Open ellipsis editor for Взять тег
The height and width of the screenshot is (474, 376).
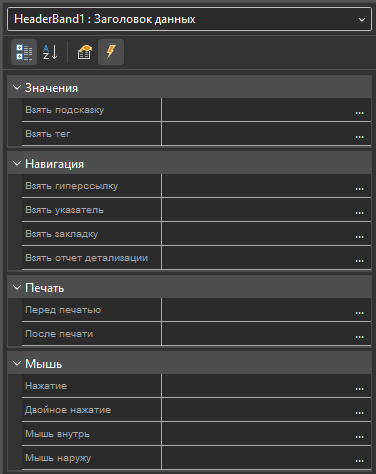[359, 137]
